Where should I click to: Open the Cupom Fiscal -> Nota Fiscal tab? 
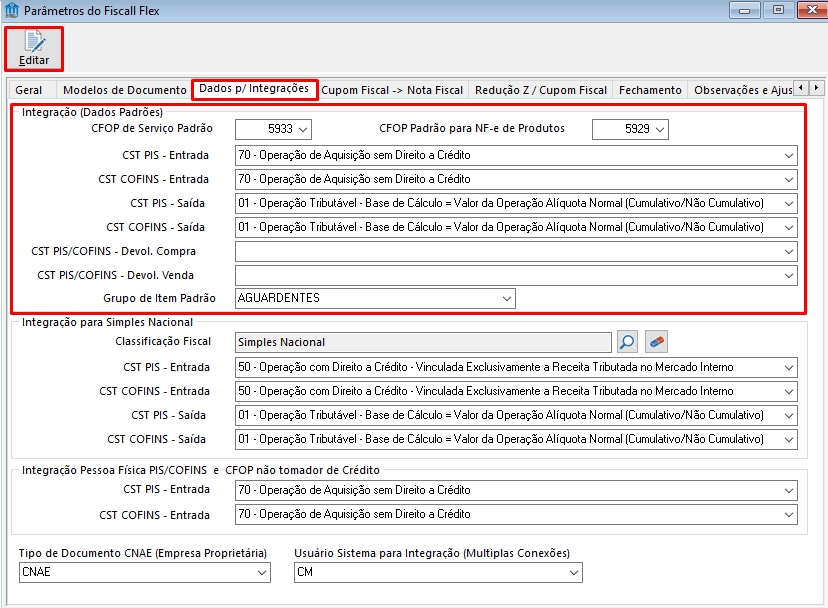392,90
